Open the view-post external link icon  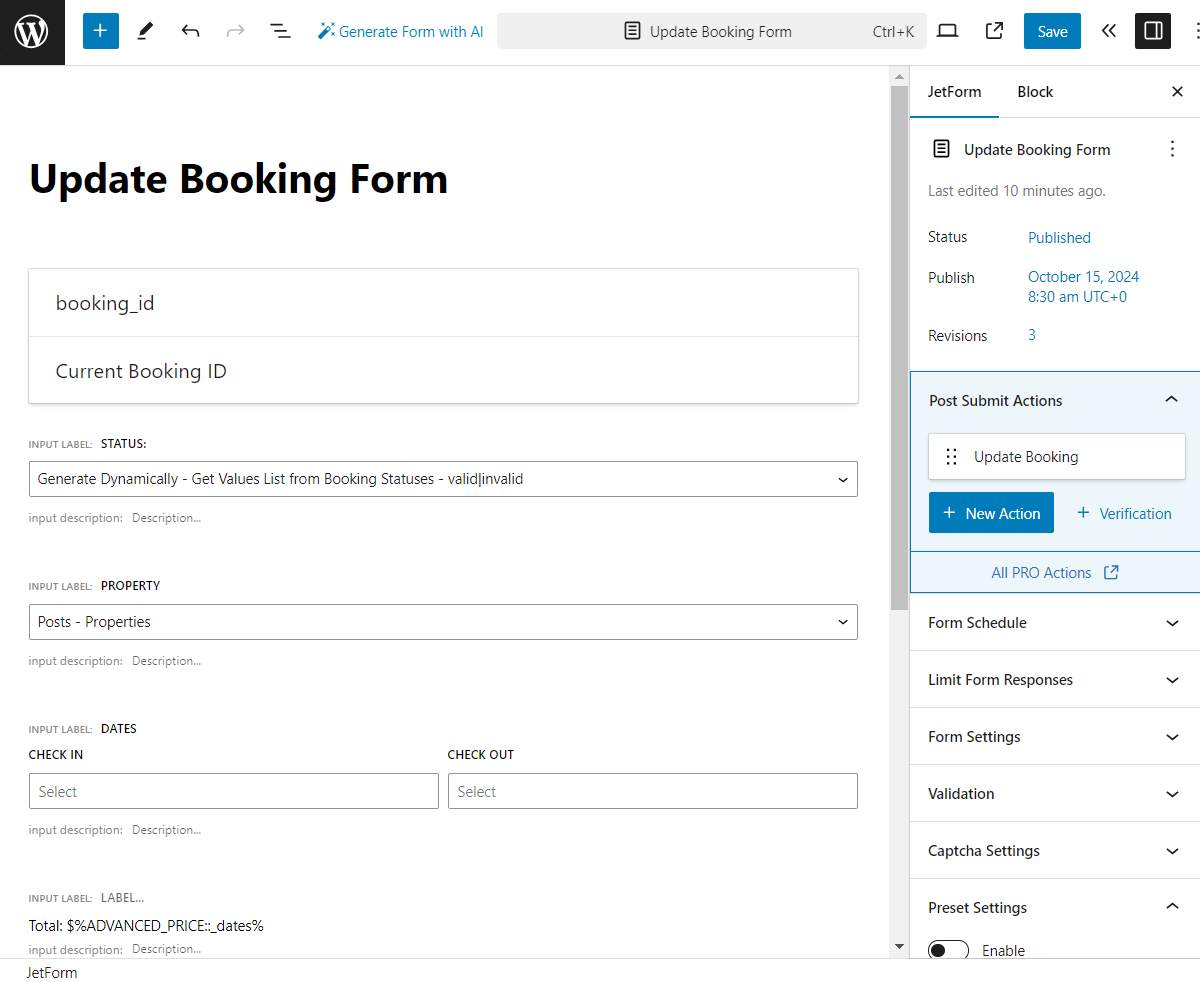click(994, 31)
